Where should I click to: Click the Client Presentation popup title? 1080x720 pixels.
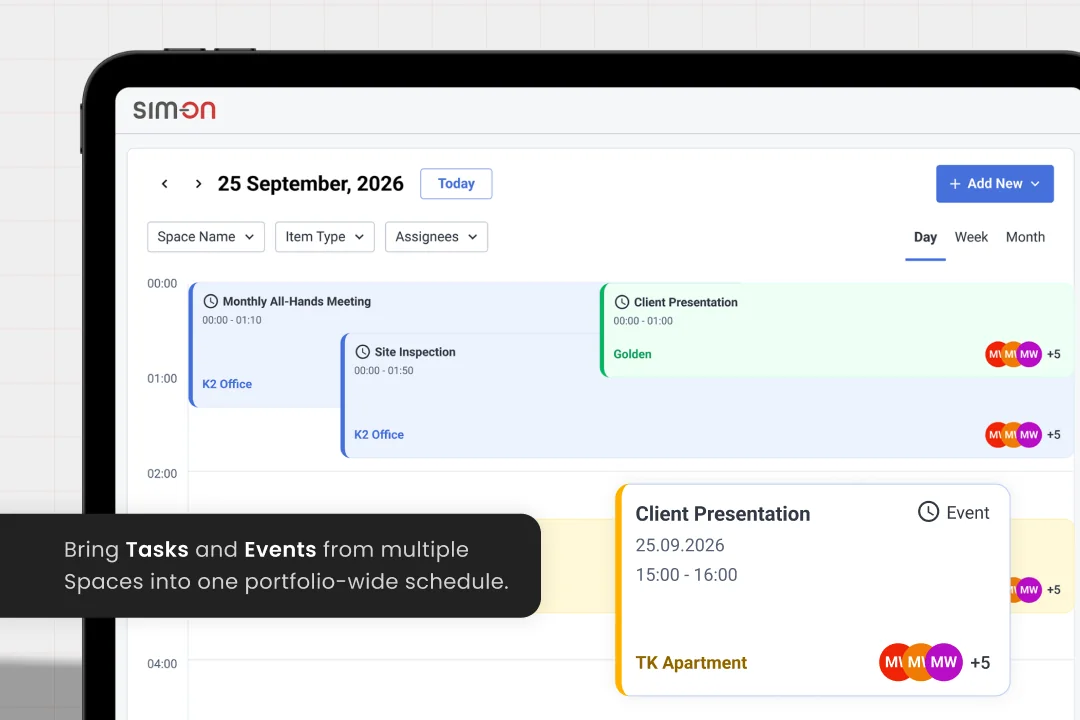(x=723, y=514)
